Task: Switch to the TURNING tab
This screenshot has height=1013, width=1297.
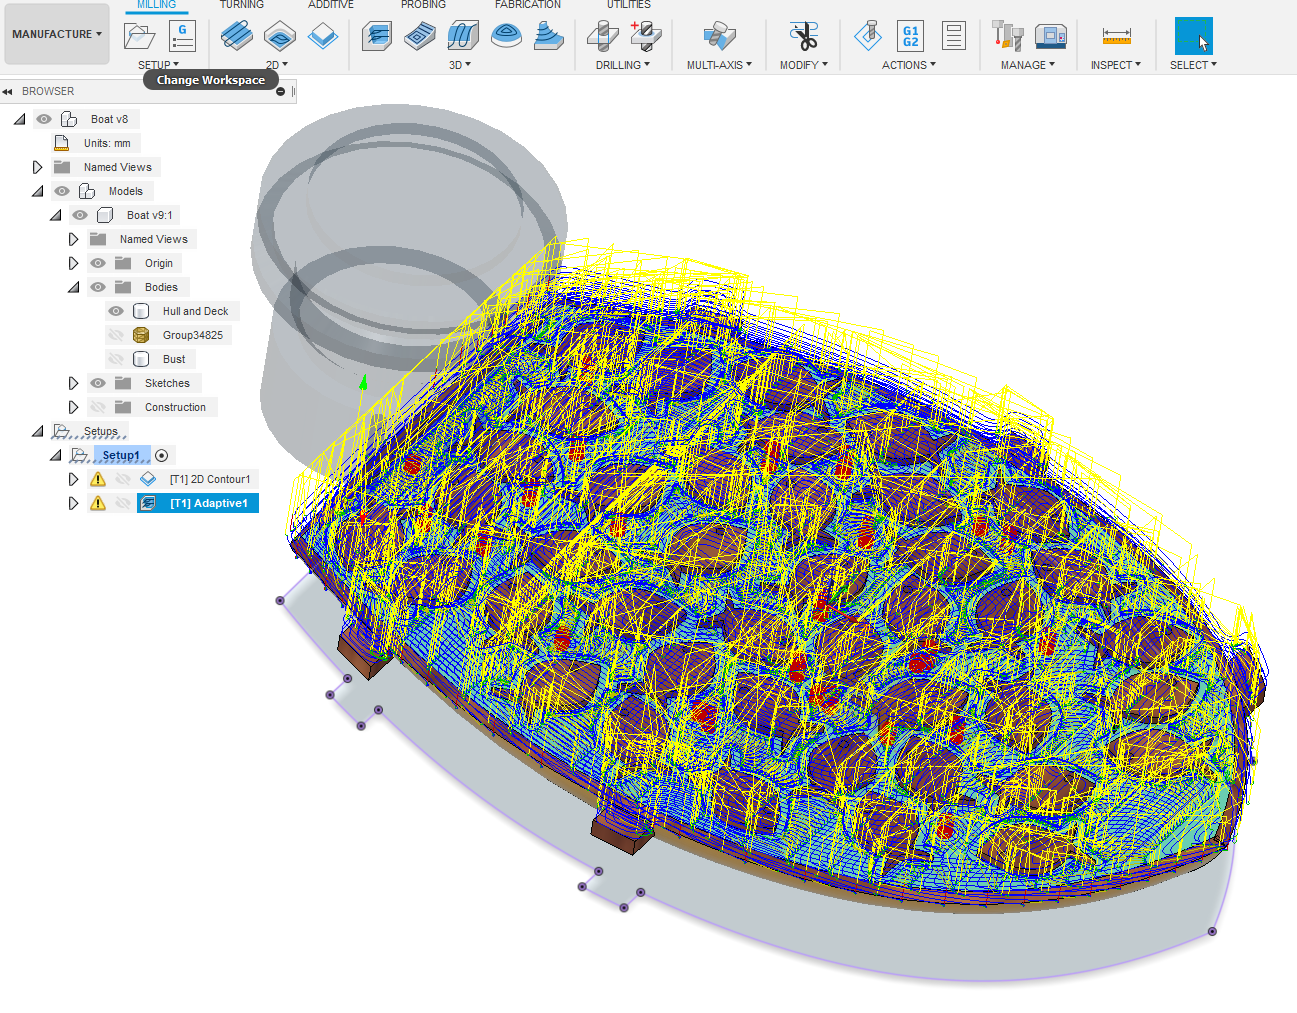Action: pyautogui.click(x=242, y=5)
